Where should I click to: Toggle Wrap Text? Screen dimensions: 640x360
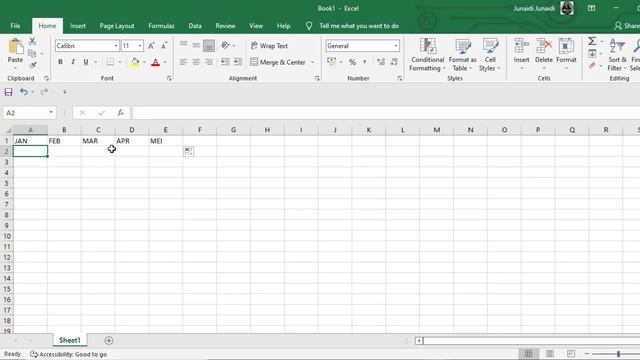(x=269, y=46)
